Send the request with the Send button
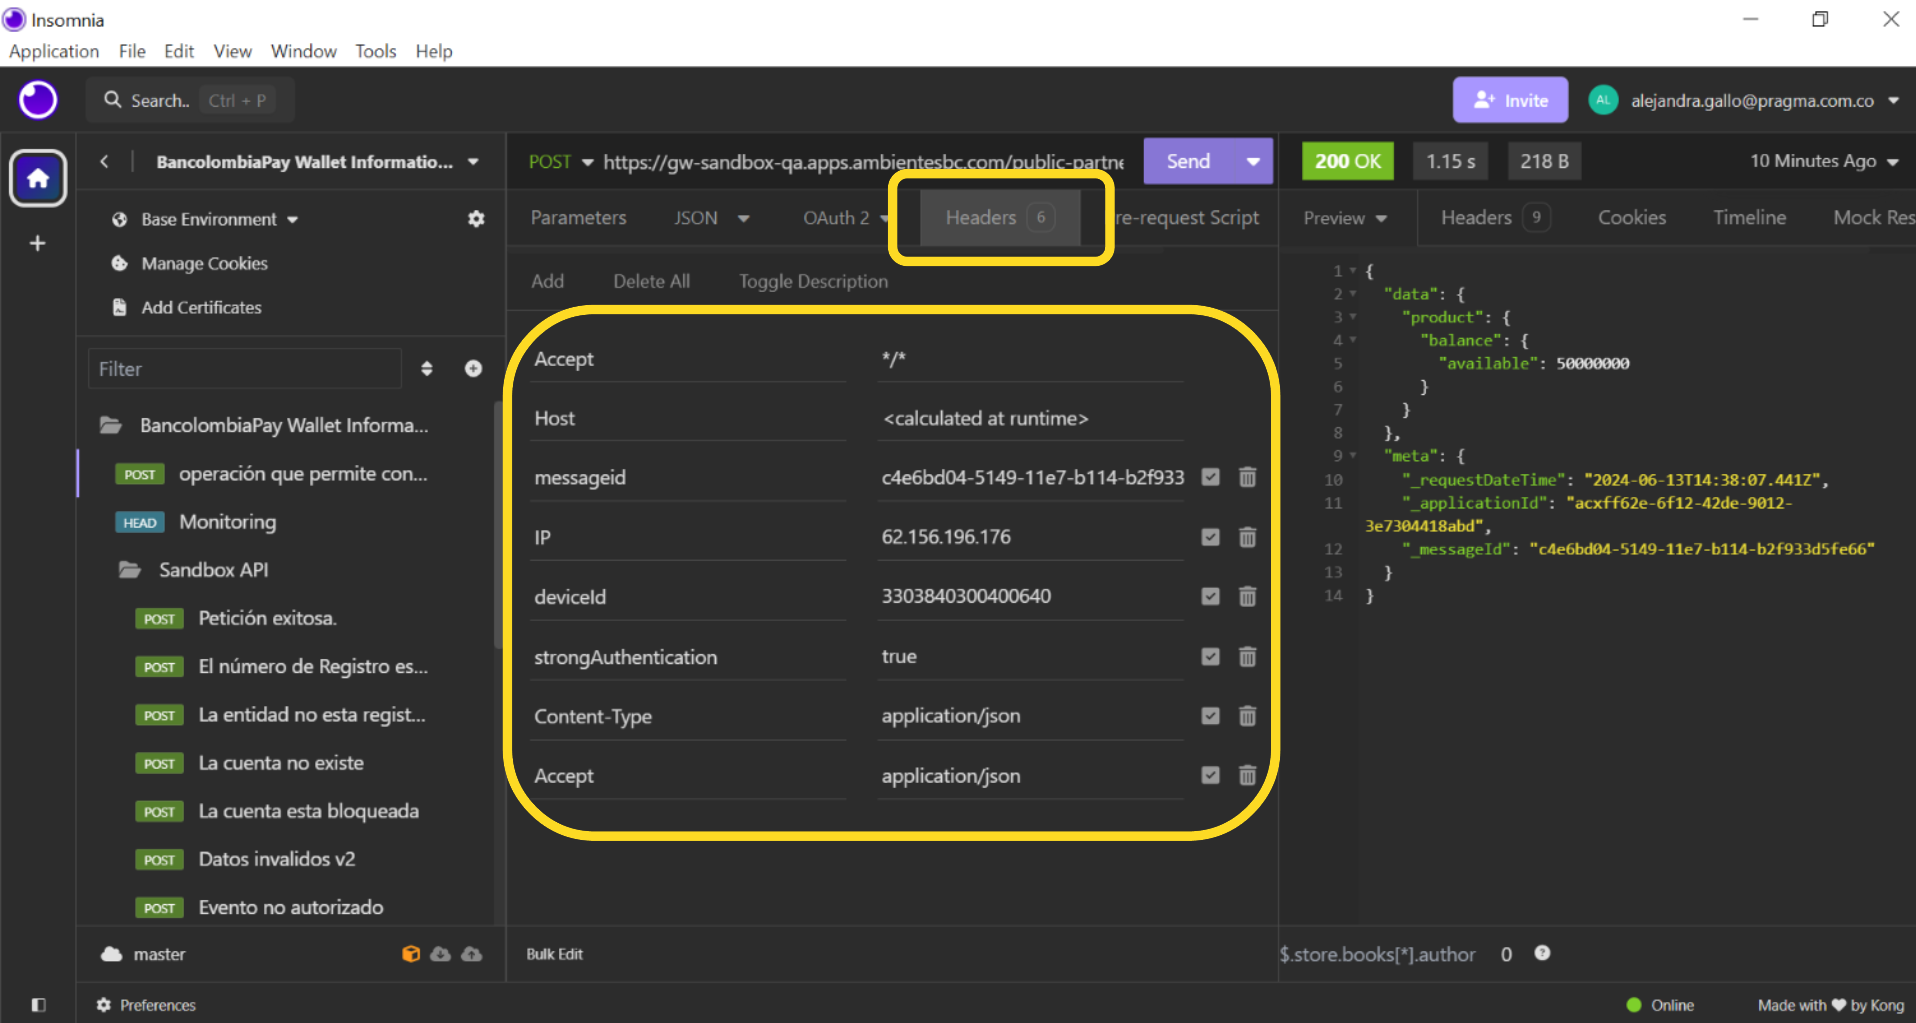The width and height of the screenshot is (1916, 1023). tap(1189, 161)
